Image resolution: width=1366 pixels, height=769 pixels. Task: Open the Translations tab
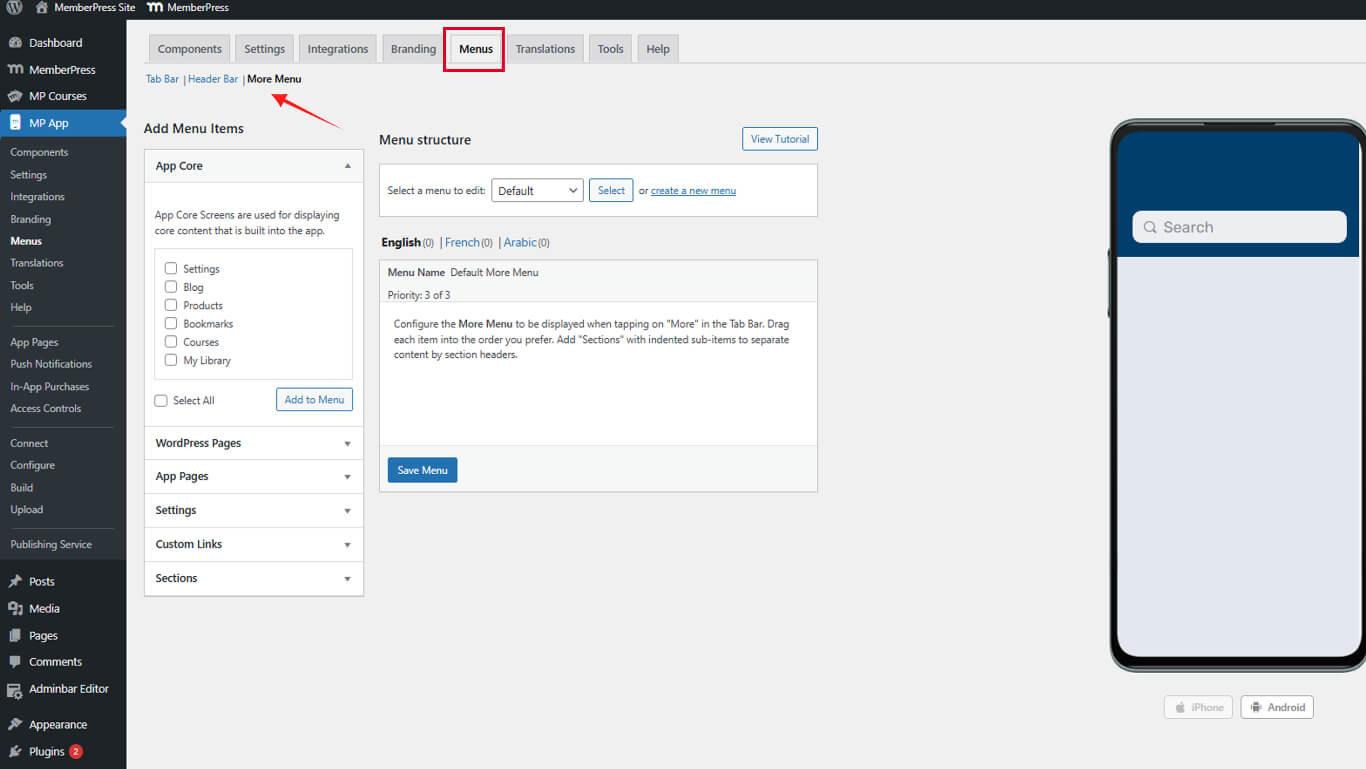545,49
